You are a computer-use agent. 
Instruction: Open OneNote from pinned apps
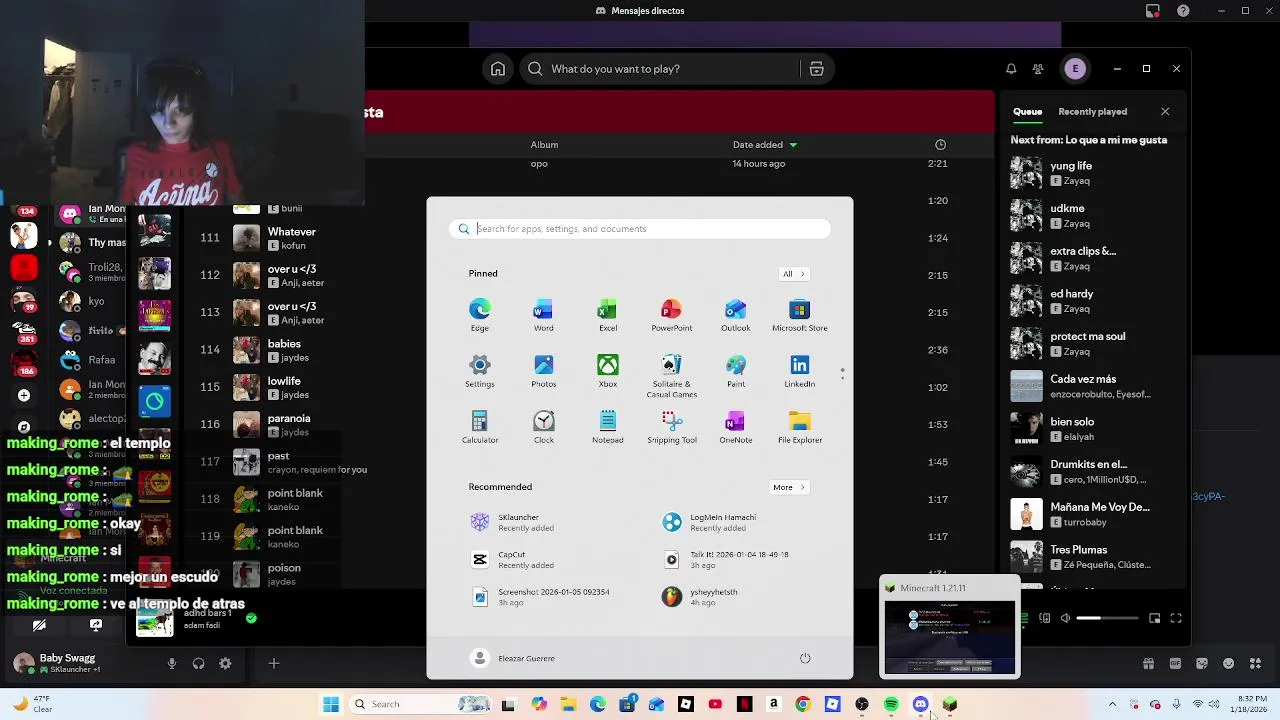point(735,427)
